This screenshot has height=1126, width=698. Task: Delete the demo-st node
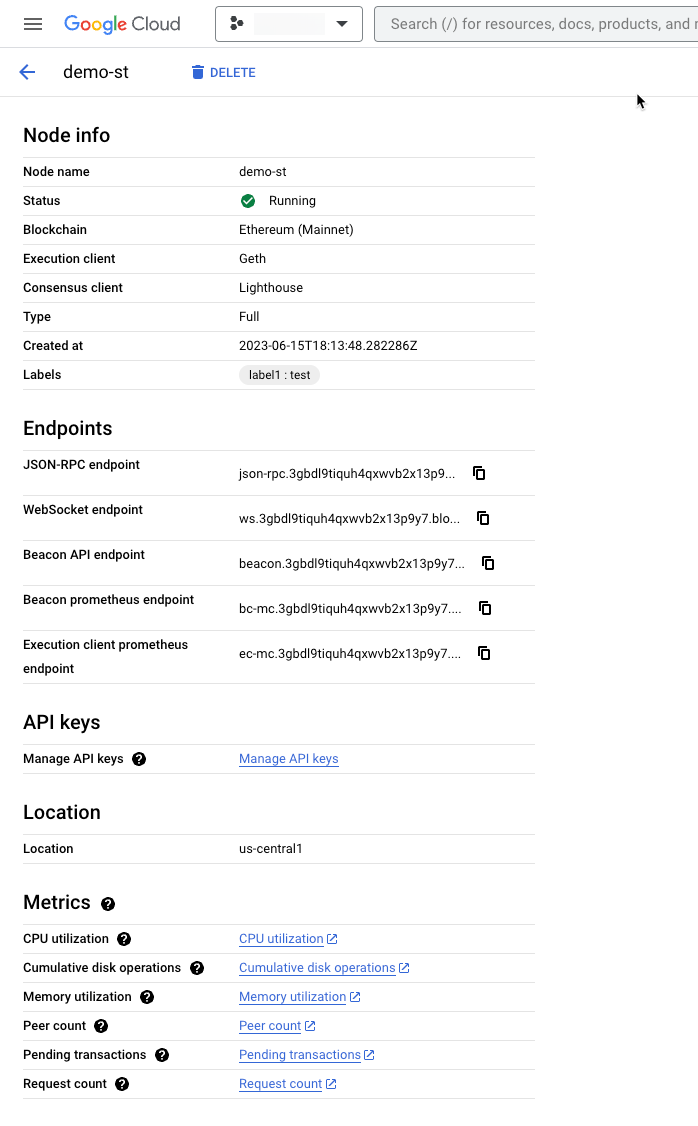pos(222,72)
